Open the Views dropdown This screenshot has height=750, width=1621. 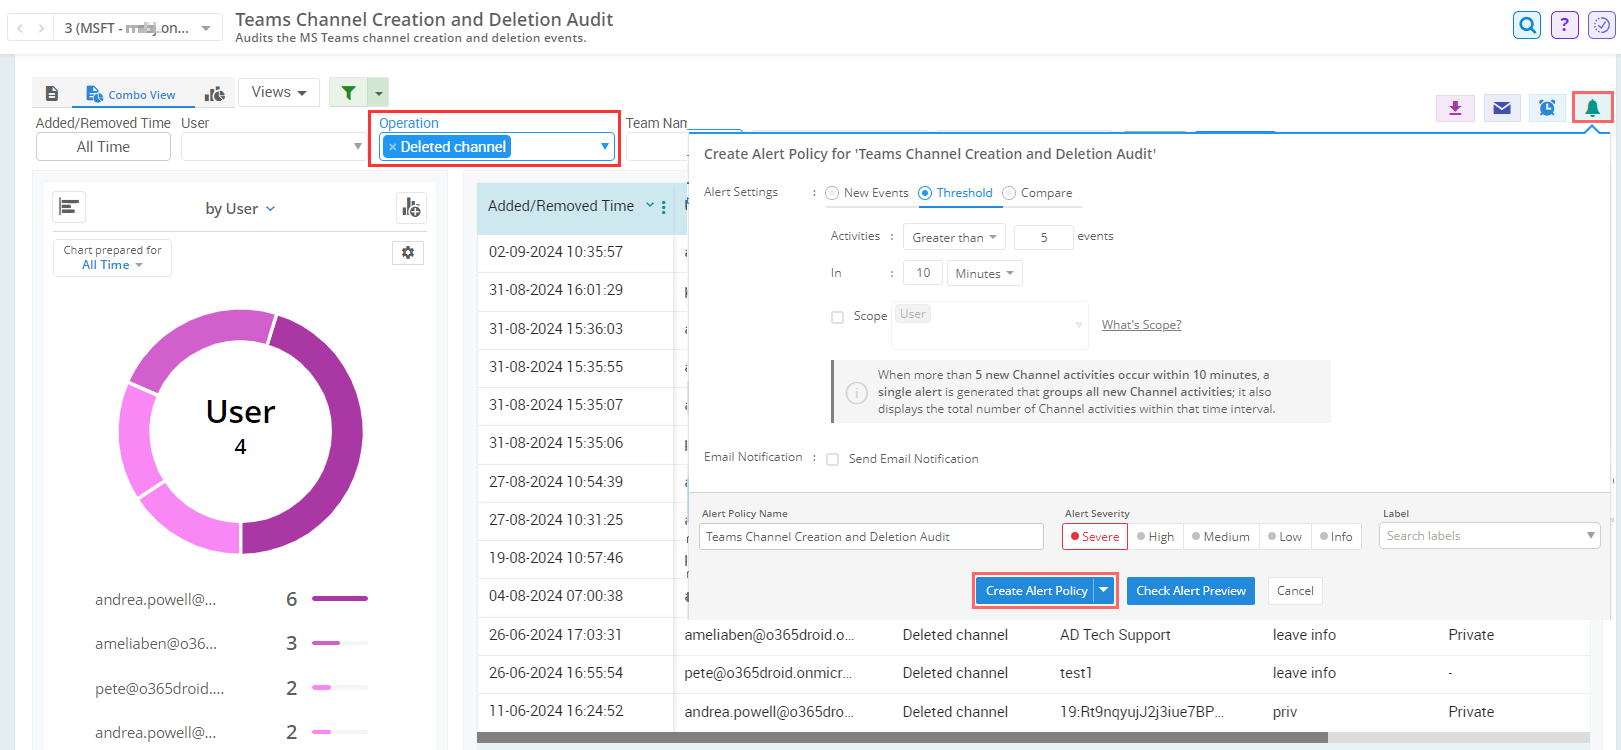point(279,92)
